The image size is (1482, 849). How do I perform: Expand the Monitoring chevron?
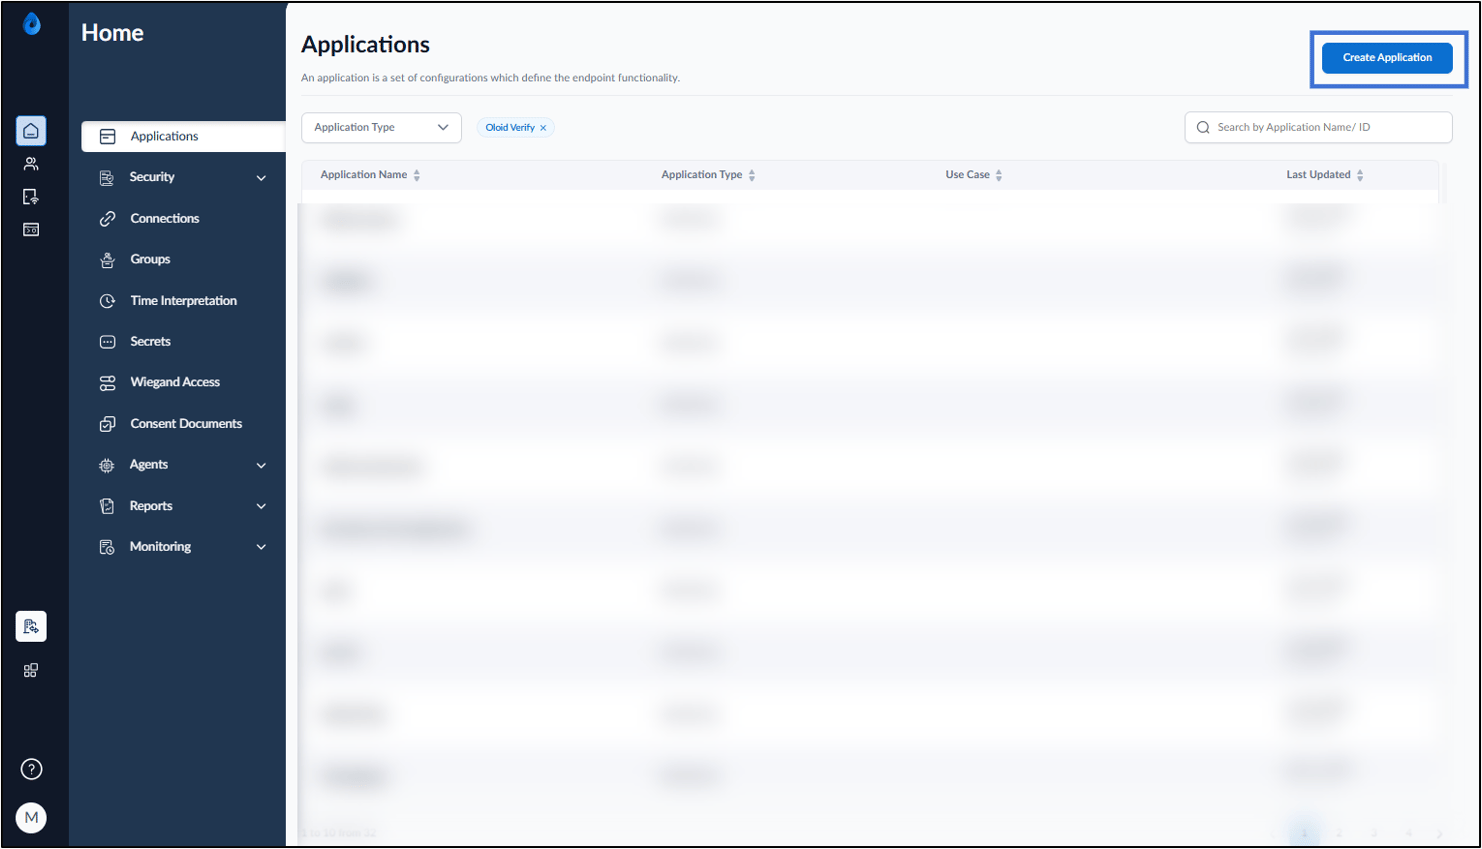[261, 547]
